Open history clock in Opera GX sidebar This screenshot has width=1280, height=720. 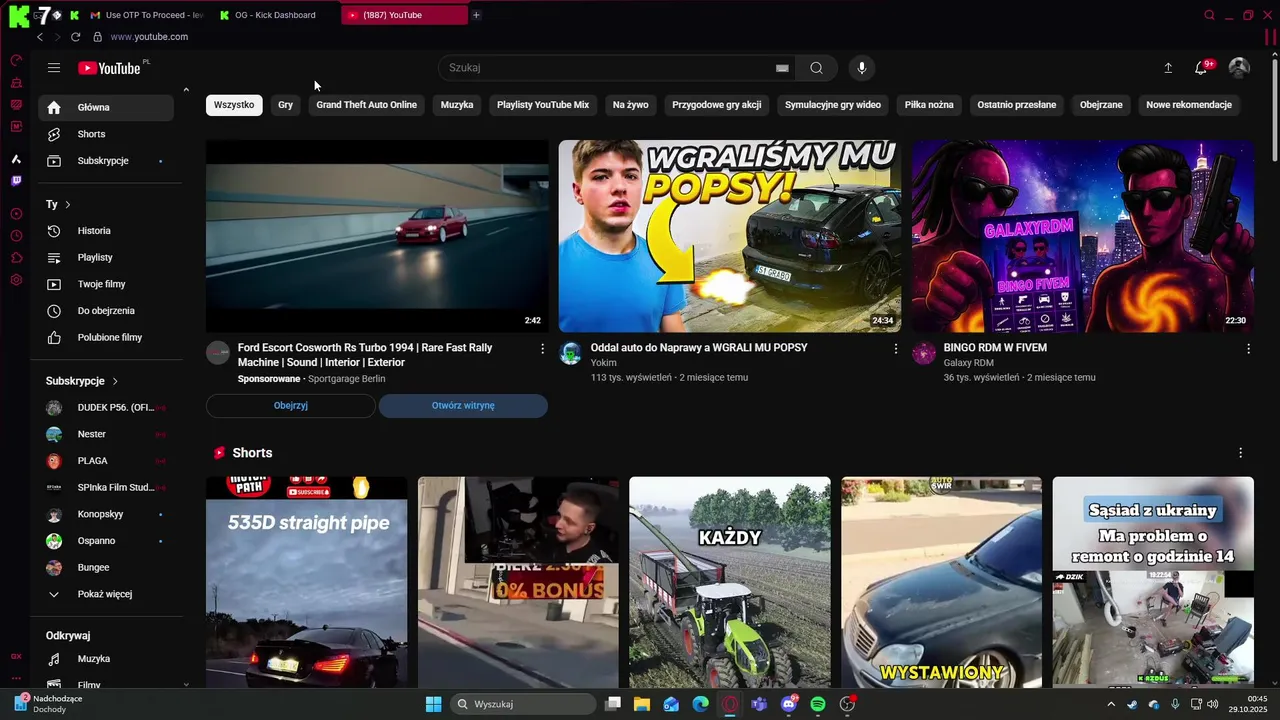(x=16, y=236)
